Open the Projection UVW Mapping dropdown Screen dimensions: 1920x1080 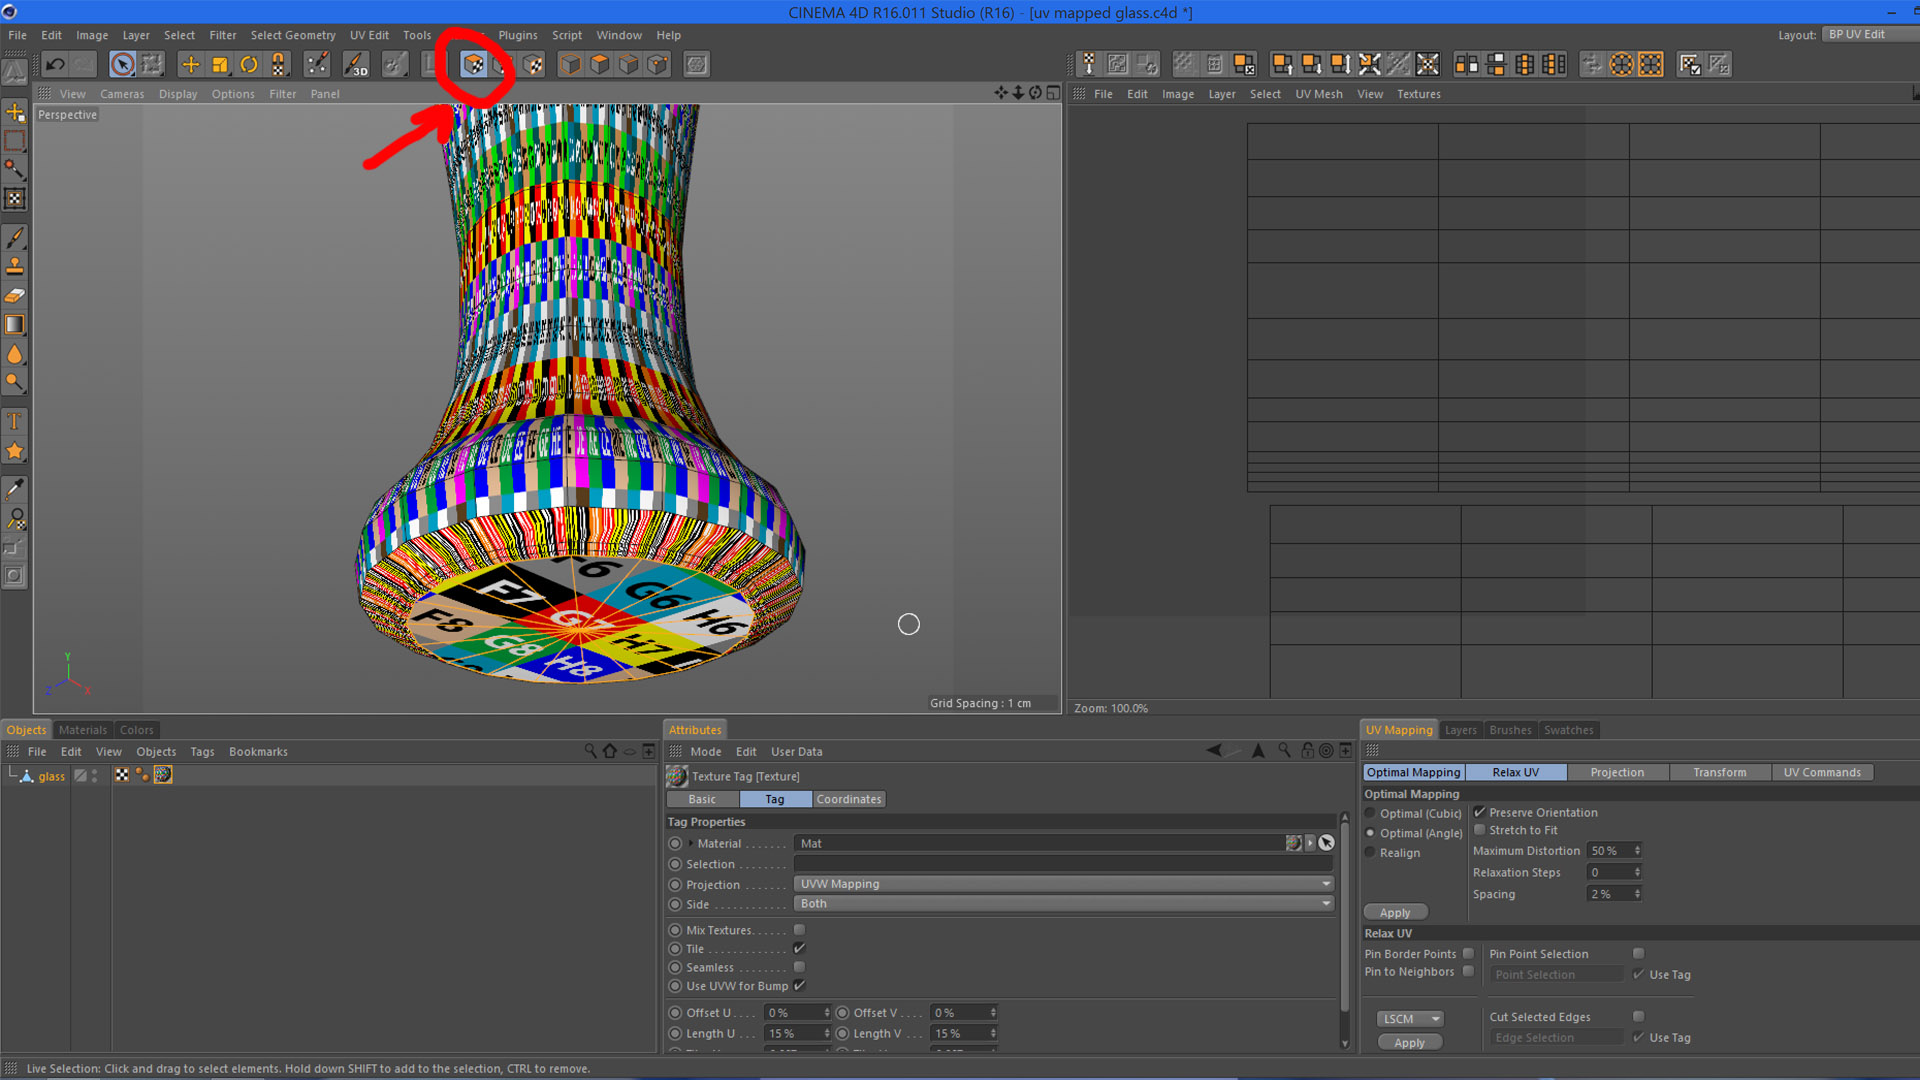point(1063,884)
